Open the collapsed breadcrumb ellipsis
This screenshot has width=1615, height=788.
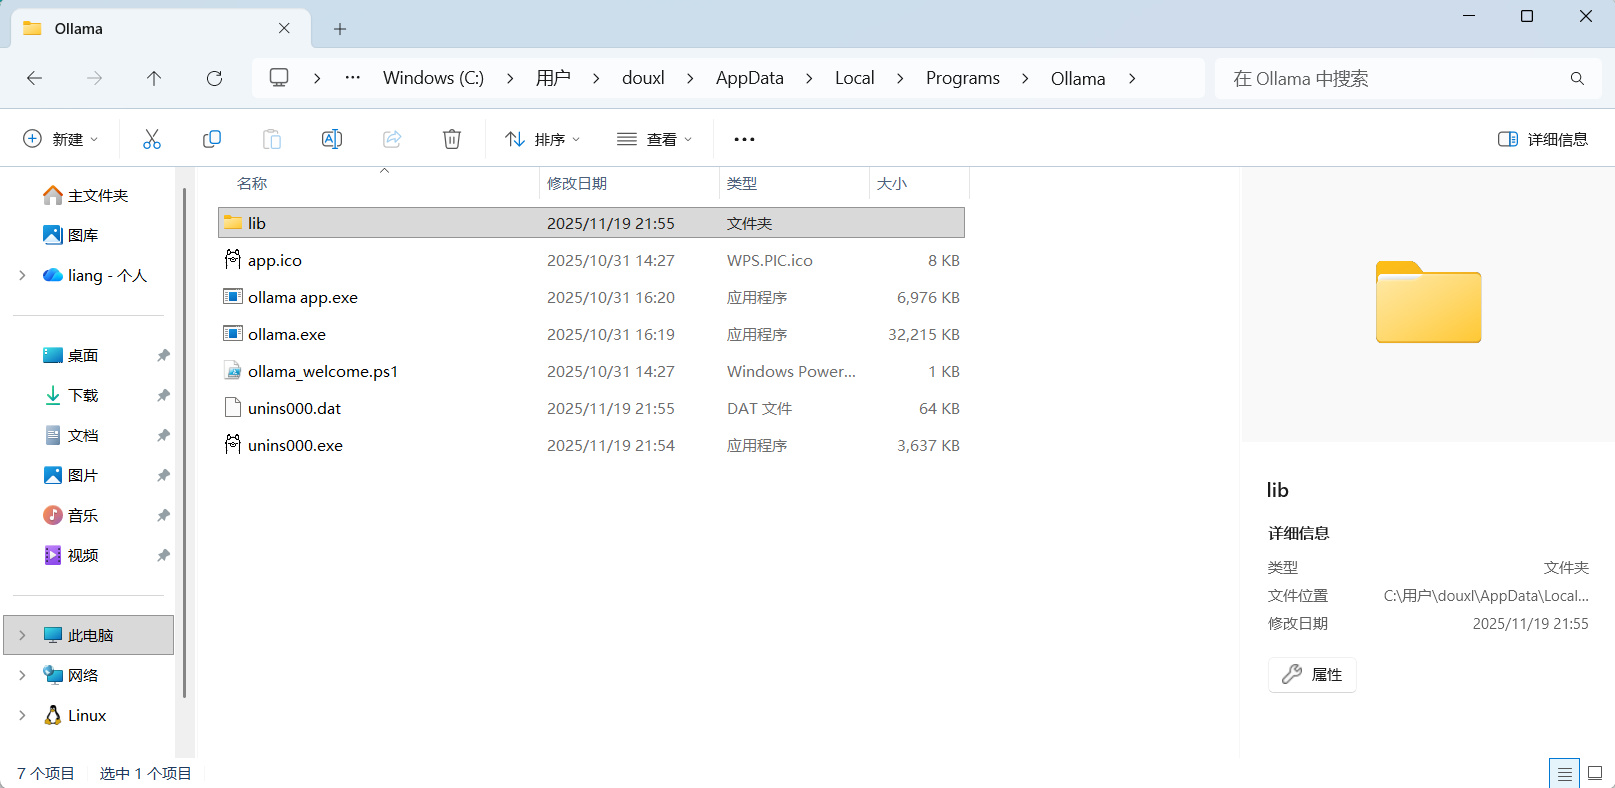pos(353,78)
